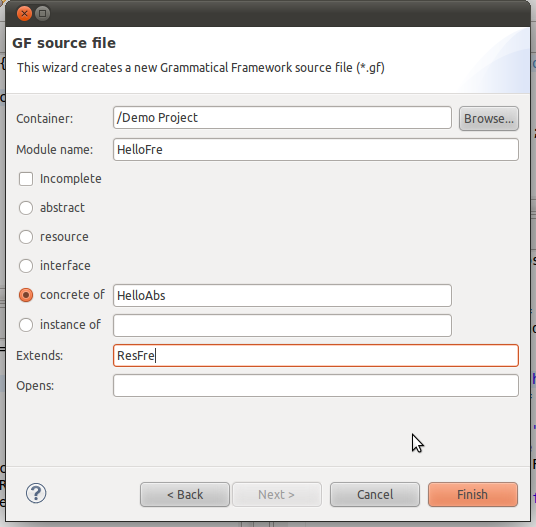Select the instance of radio button
536x527 pixels.
click(x=26, y=325)
